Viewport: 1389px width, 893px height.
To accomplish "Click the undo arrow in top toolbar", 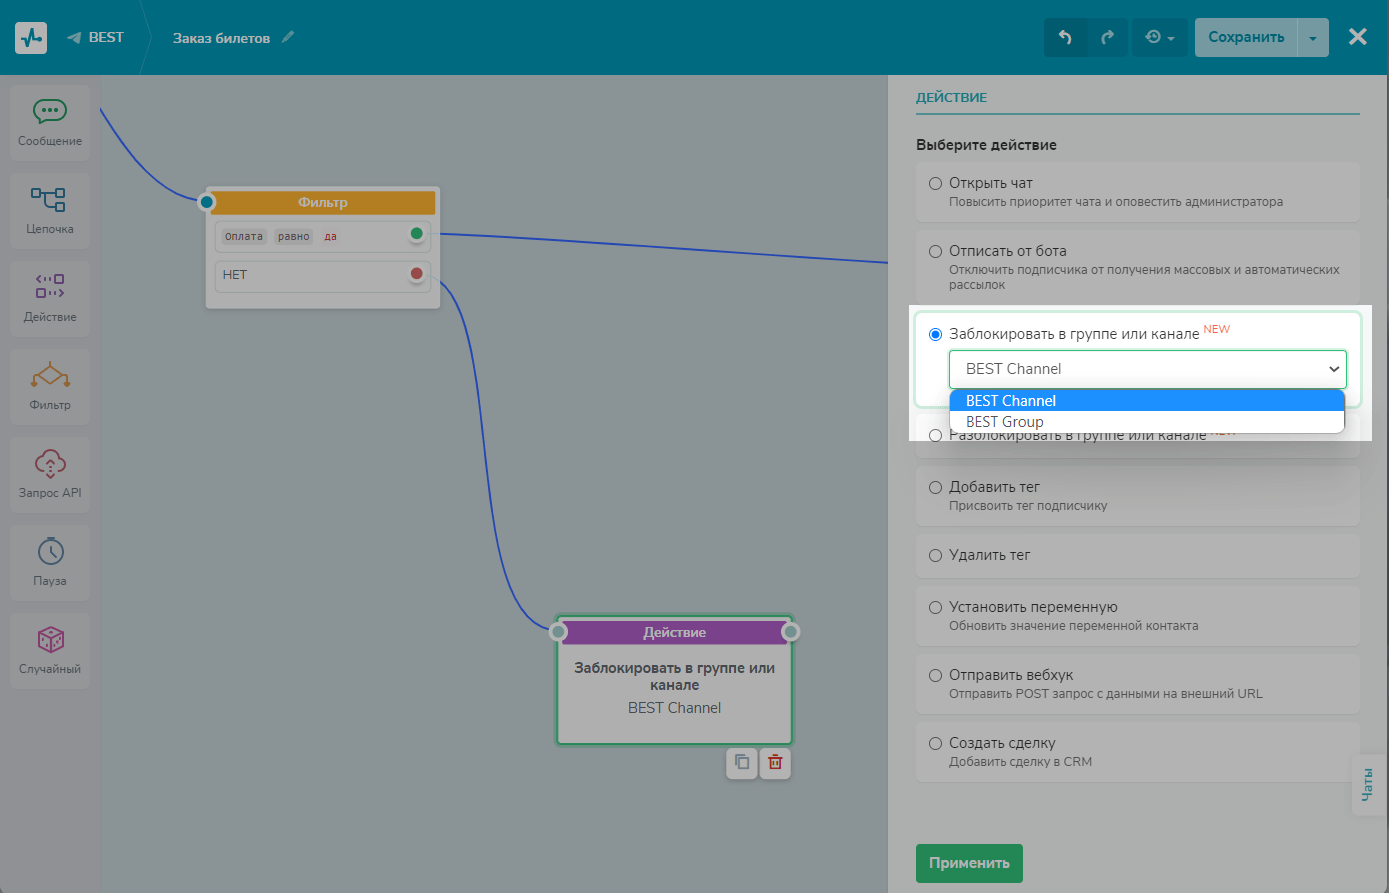I will click(x=1065, y=37).
